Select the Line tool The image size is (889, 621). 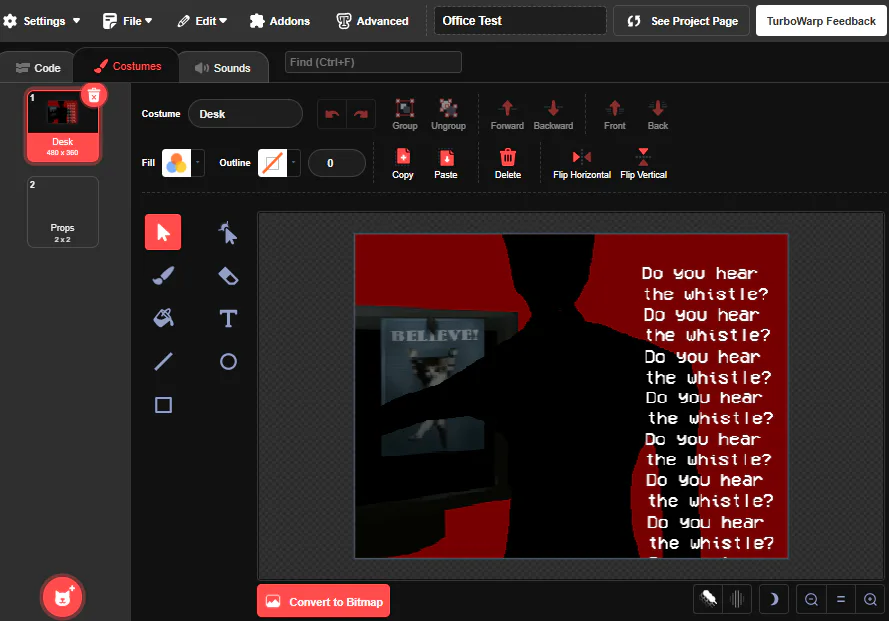coord(163,361)
